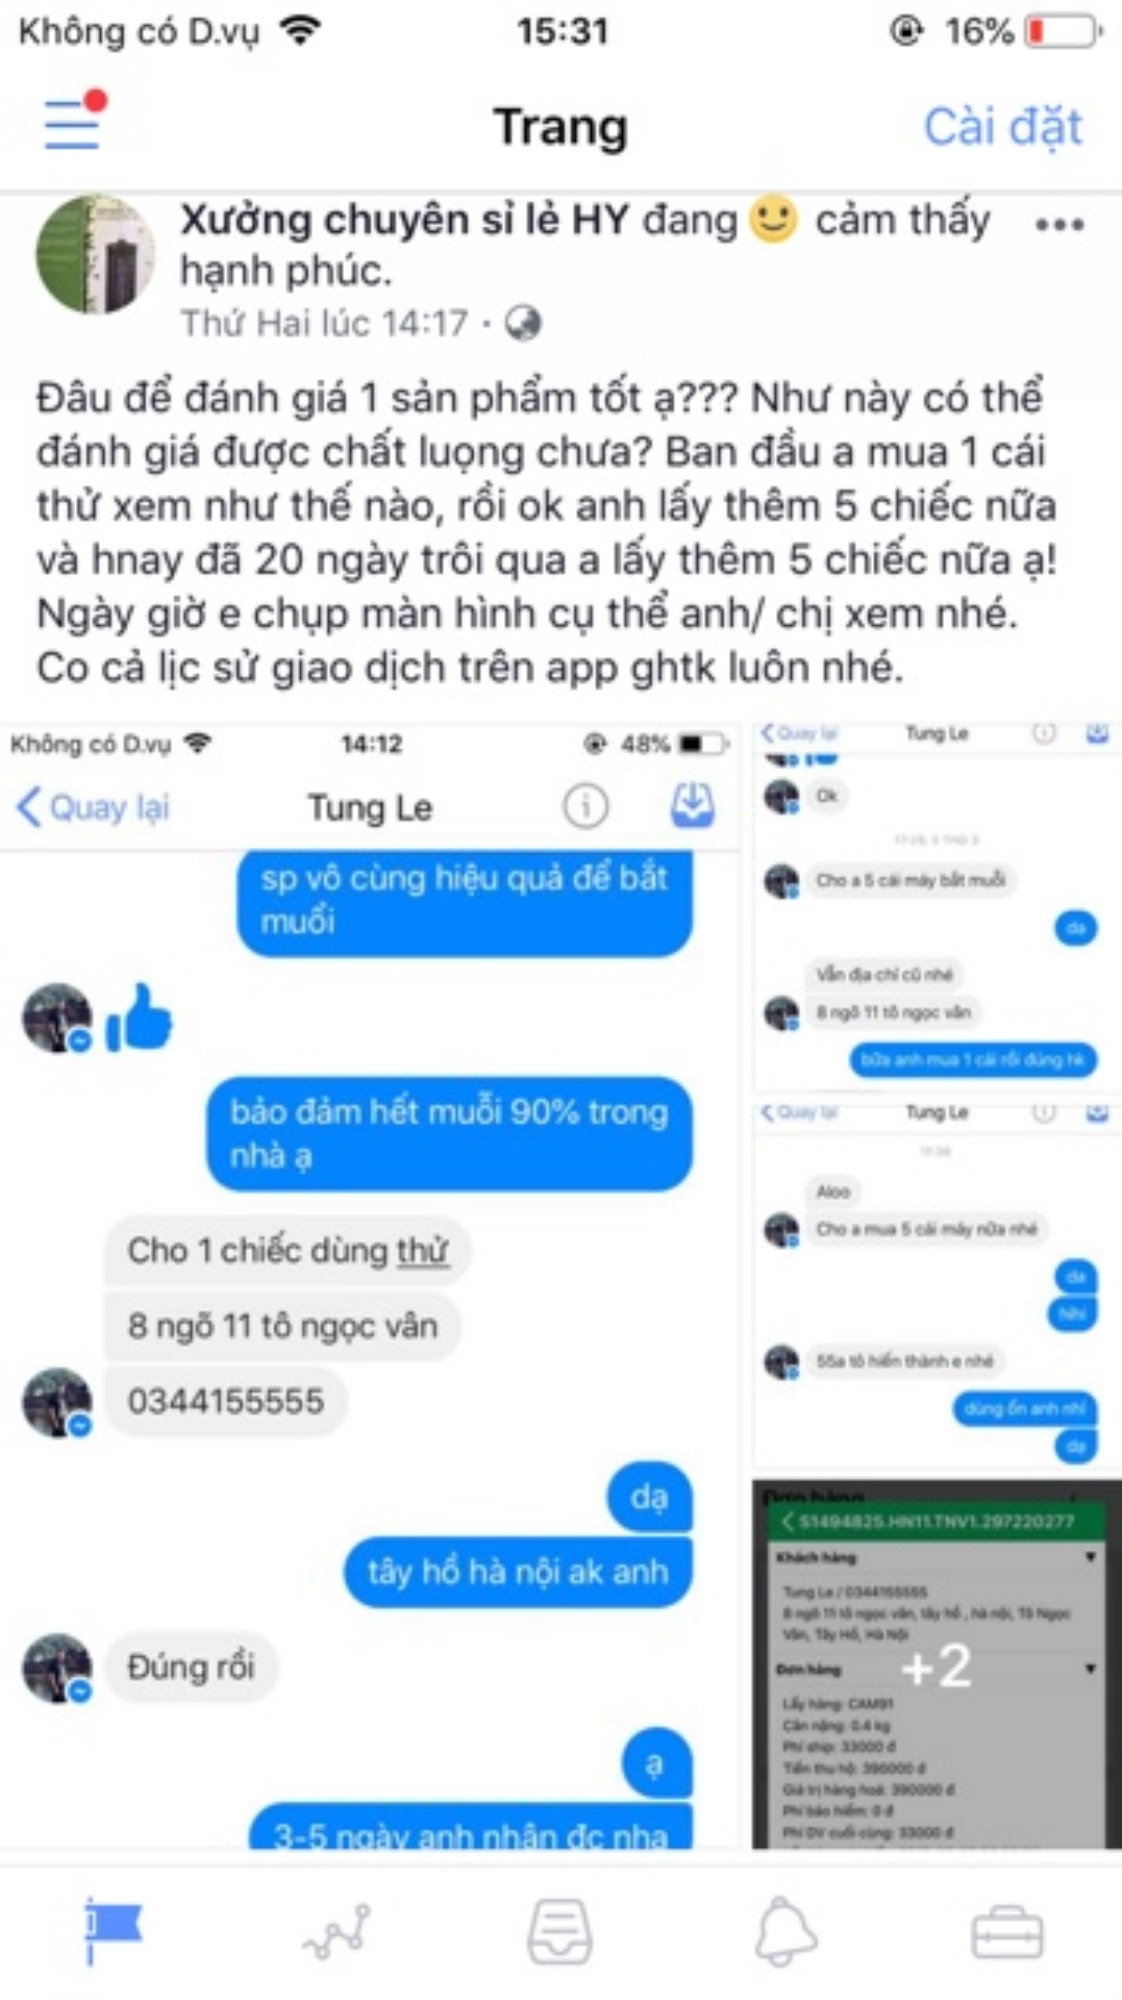Tap the Xưởng chuyên sỉ lẻ HY profile picture
Viewport: 1122px width, 2000px height.
point(95,254)
